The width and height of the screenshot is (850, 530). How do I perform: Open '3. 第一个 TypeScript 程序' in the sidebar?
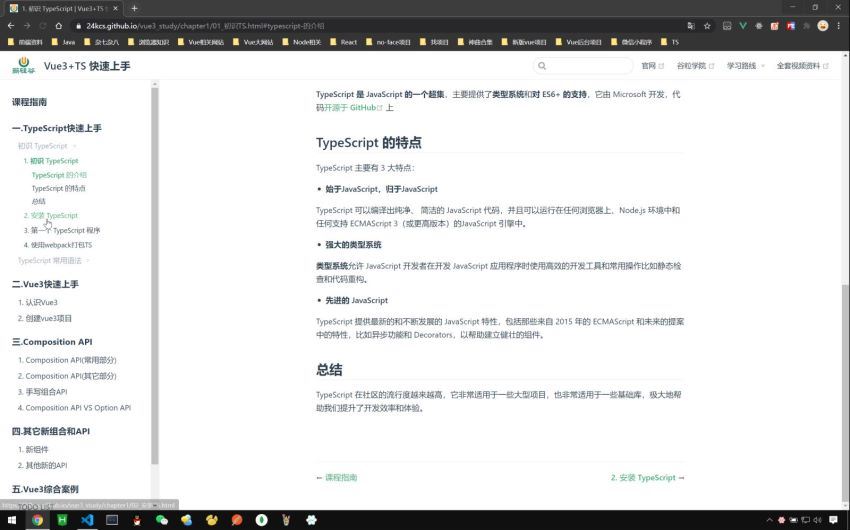click(x=62, y=230)
